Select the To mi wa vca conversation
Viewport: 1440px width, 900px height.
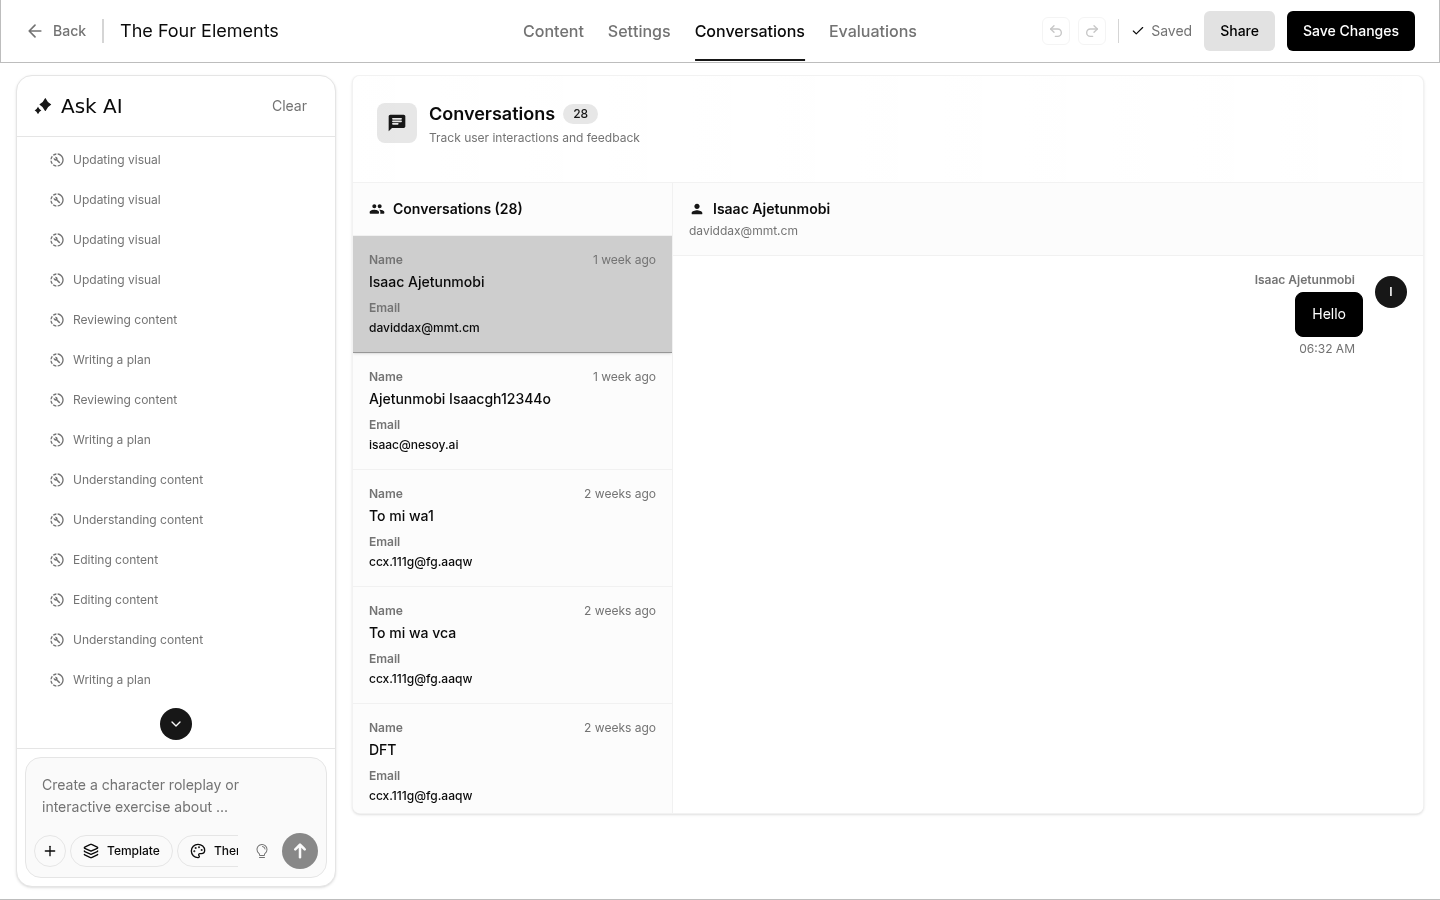pos(512,645)
